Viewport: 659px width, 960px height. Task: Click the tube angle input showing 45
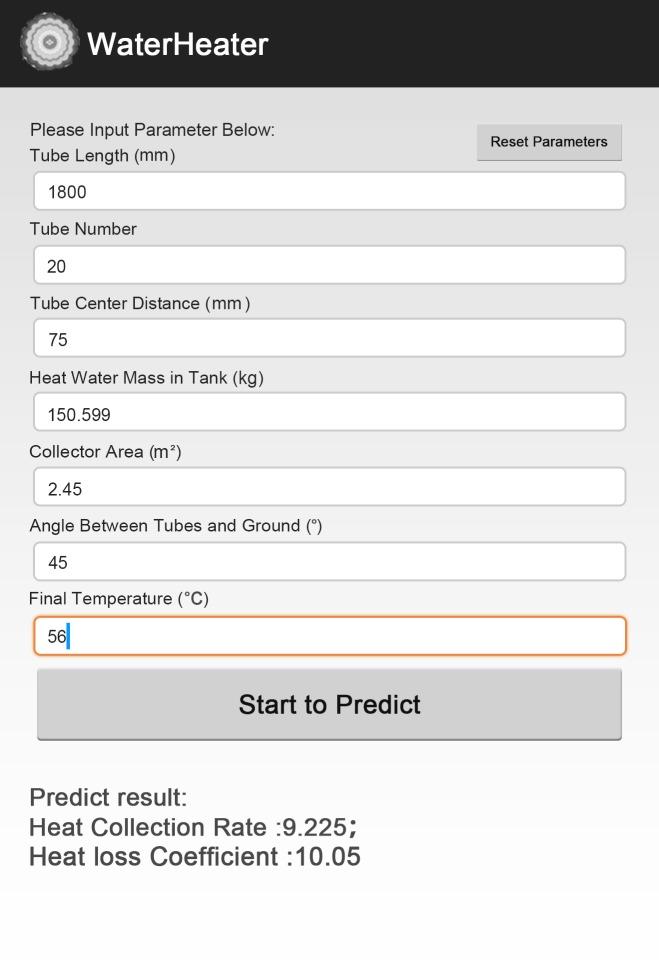click(329, 562)
